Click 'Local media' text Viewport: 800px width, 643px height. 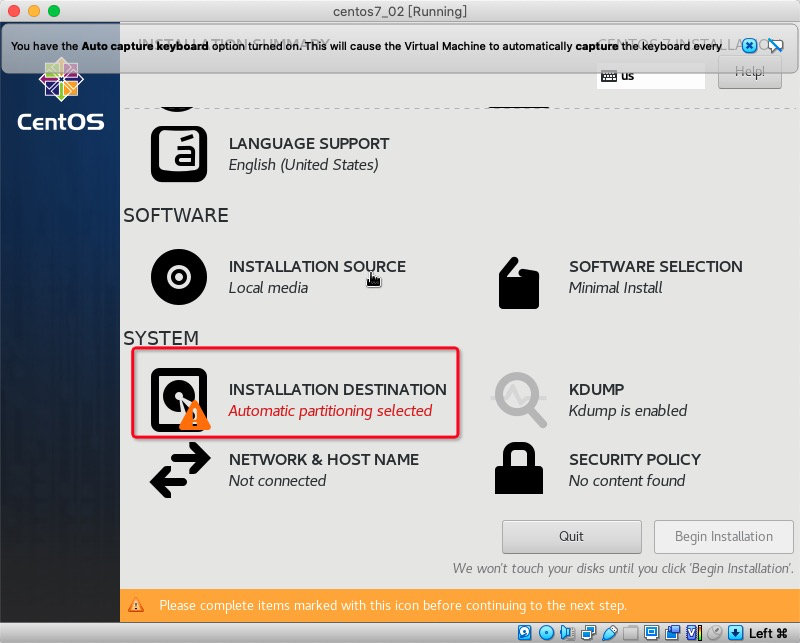click(x=268, y=288)
